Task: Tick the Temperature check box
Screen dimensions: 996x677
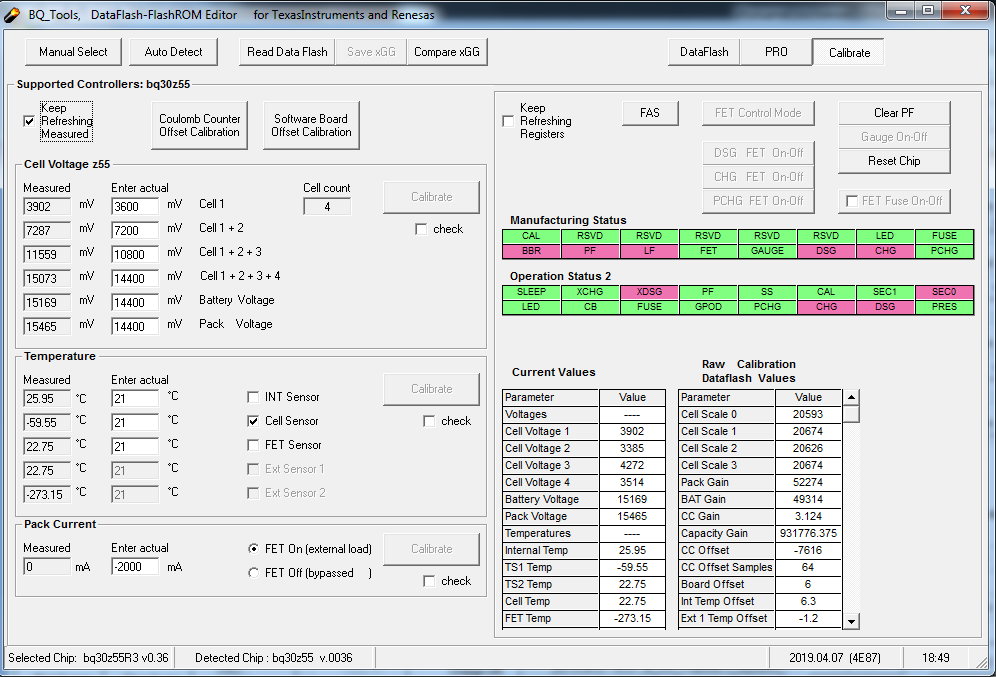Action: click(x=429, y=421)
